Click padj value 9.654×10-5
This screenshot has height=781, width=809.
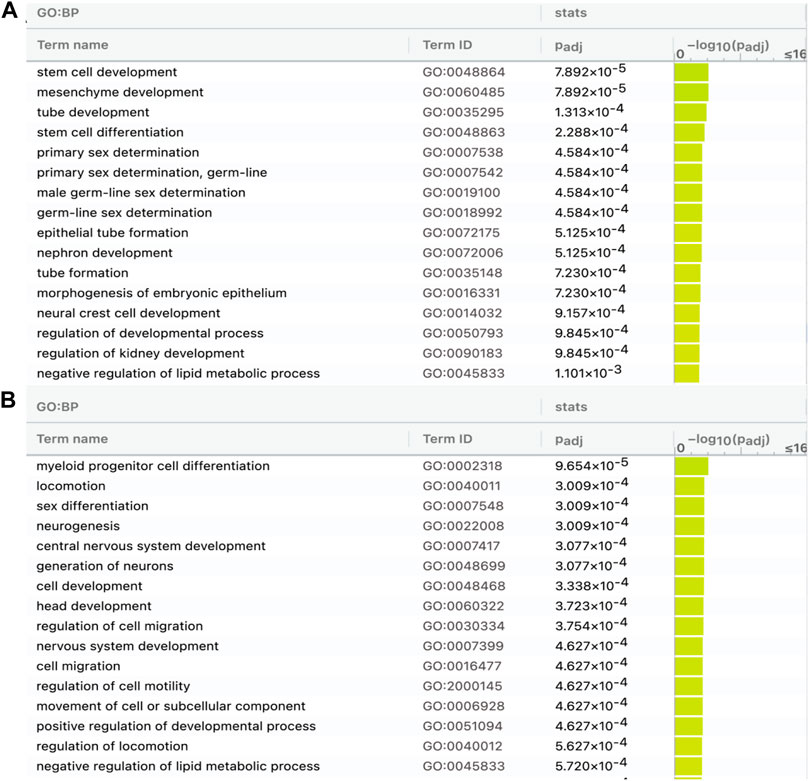click(x=592, y=465)
